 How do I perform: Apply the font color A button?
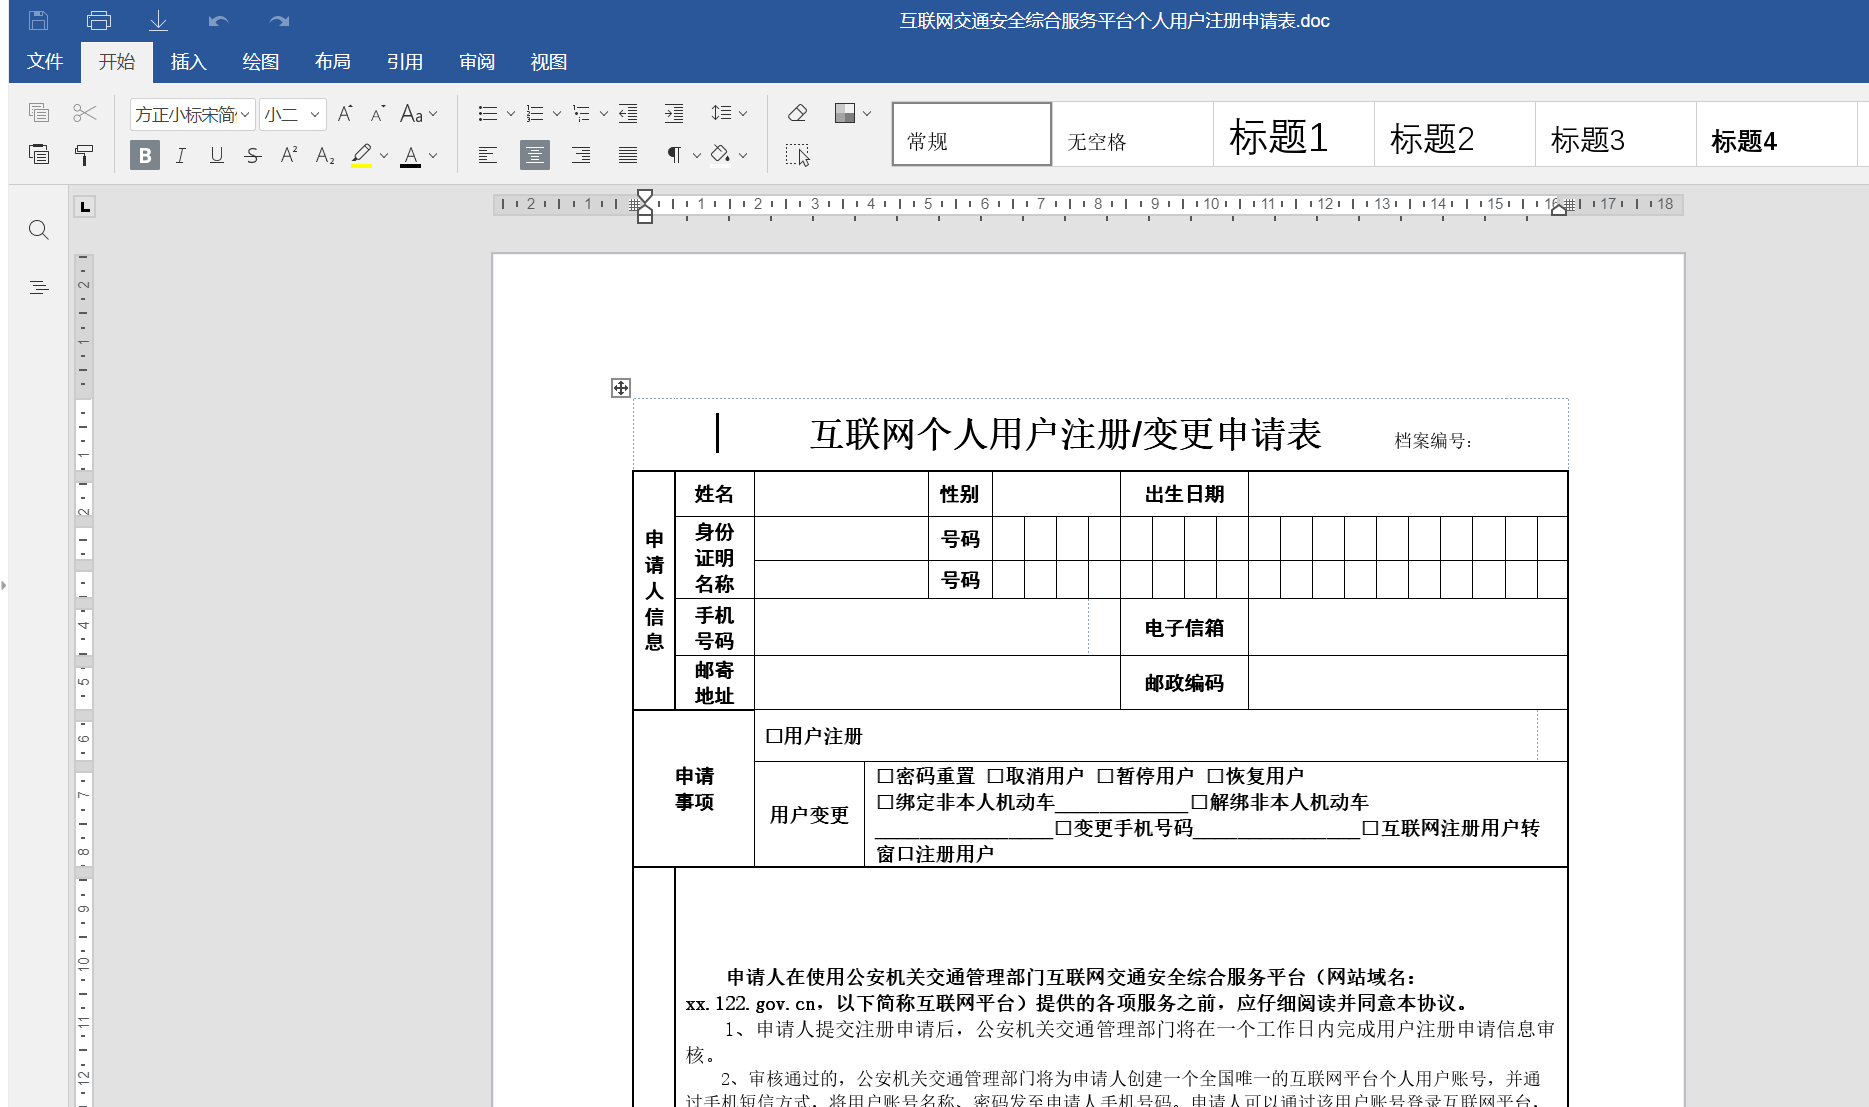pyautogui.click(x=410, y=155)
